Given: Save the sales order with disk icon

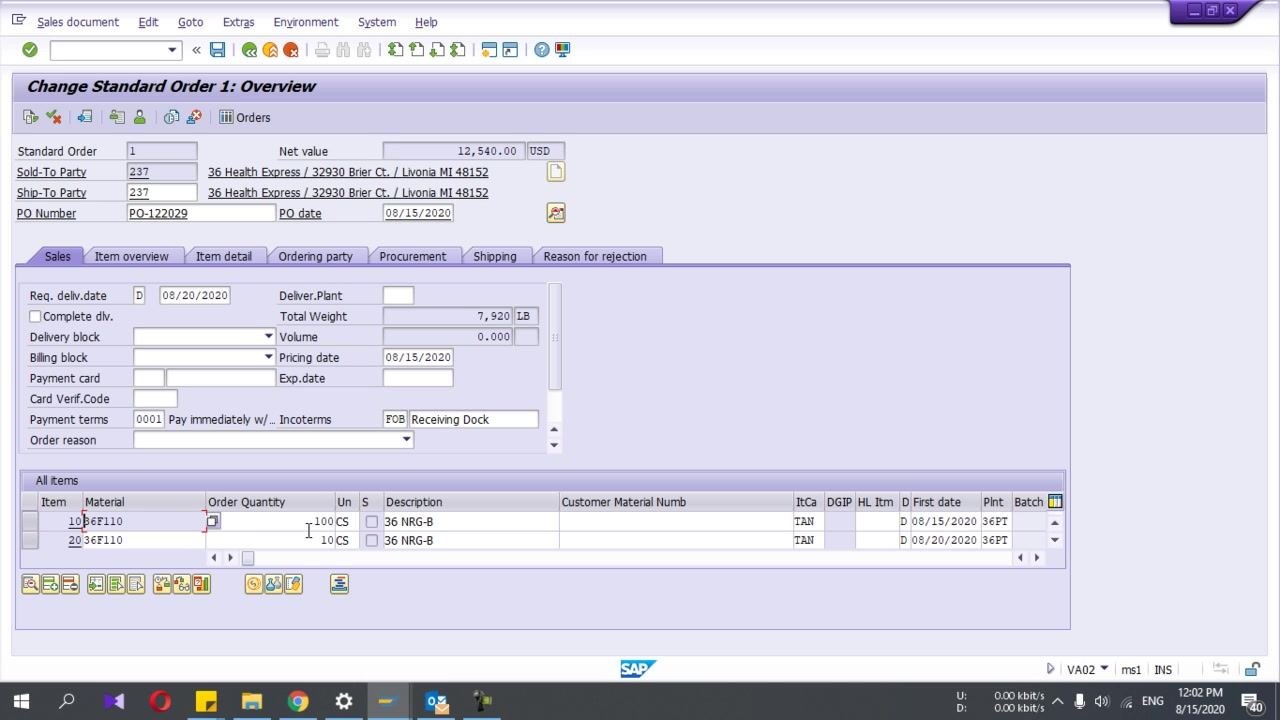Looking at the screenshot, I should pos(217,50).
